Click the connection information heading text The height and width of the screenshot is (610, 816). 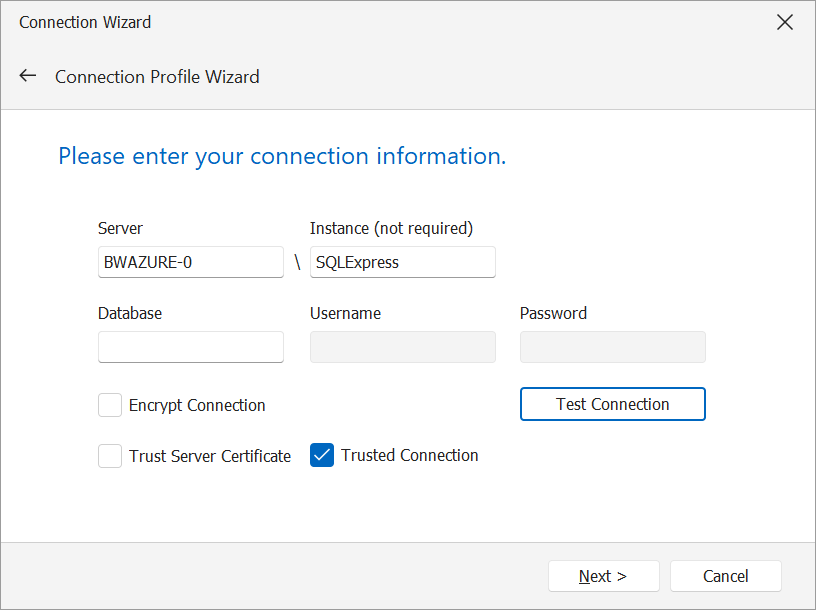[283, 156]
